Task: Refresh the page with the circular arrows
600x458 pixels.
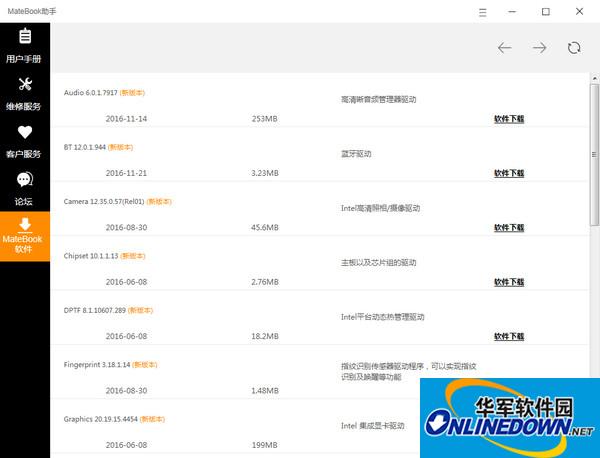Action: coord(574,48)
